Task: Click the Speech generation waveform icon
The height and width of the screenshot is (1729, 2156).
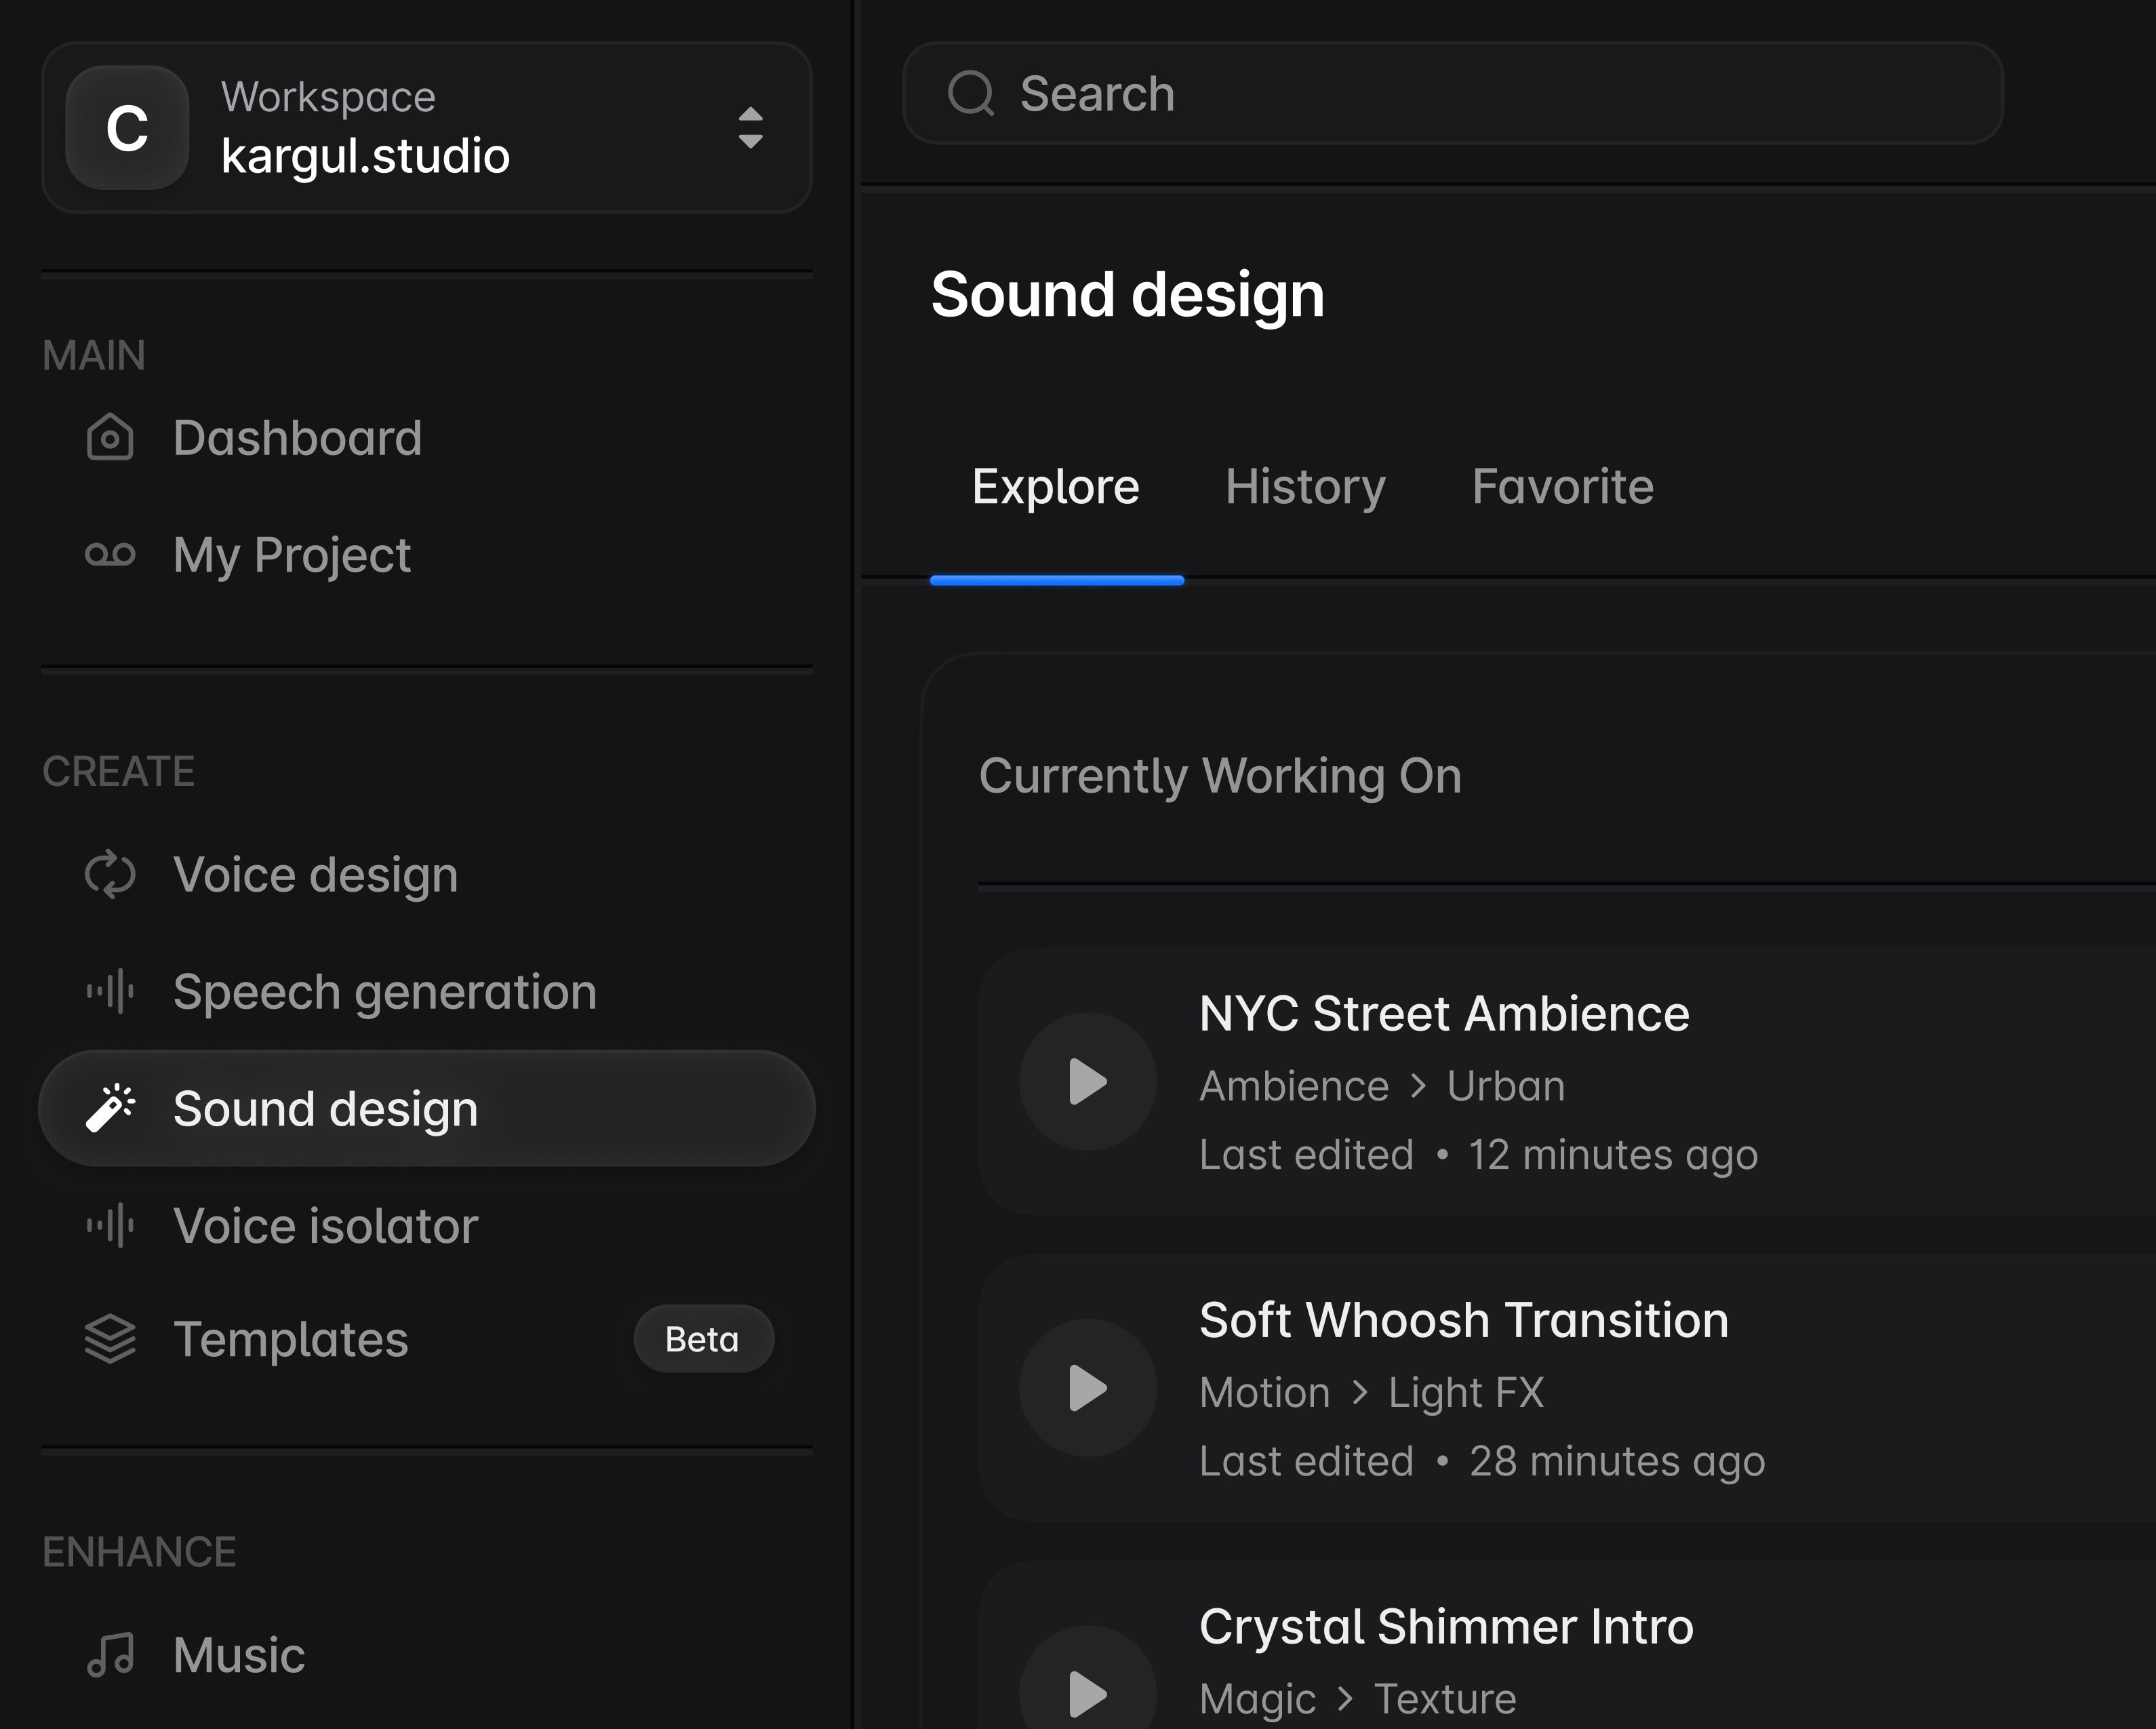Action: (110, 991)
